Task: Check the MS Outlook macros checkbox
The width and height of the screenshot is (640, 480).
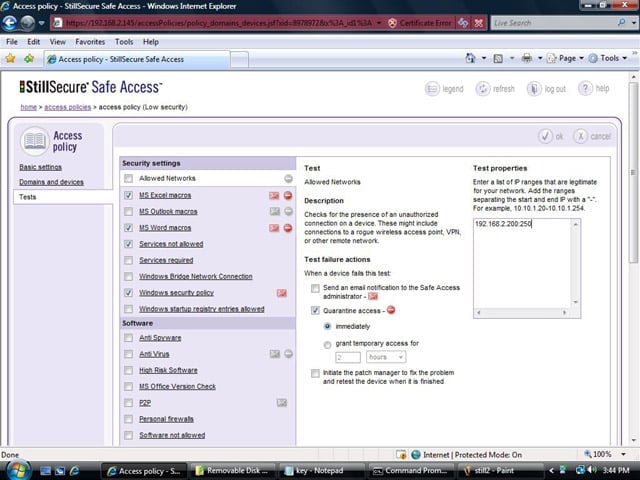Action: [129, 211]
